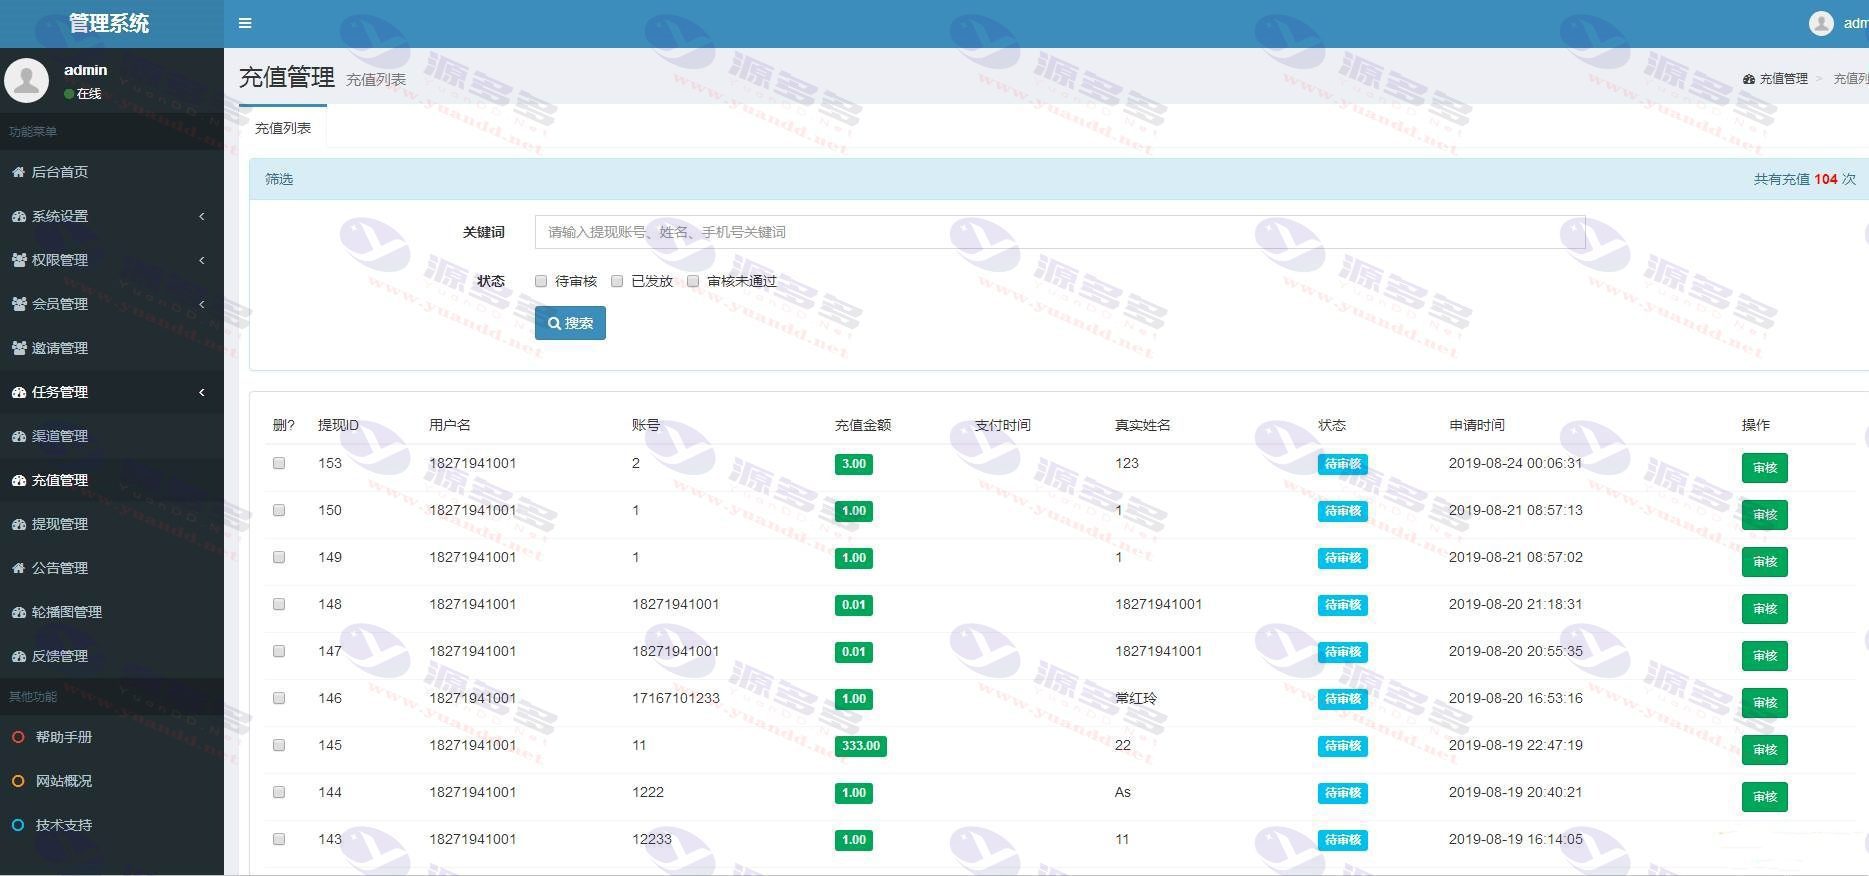
Task: Click 333.00 amount badge in row 145
Action: tap(860, 746)
